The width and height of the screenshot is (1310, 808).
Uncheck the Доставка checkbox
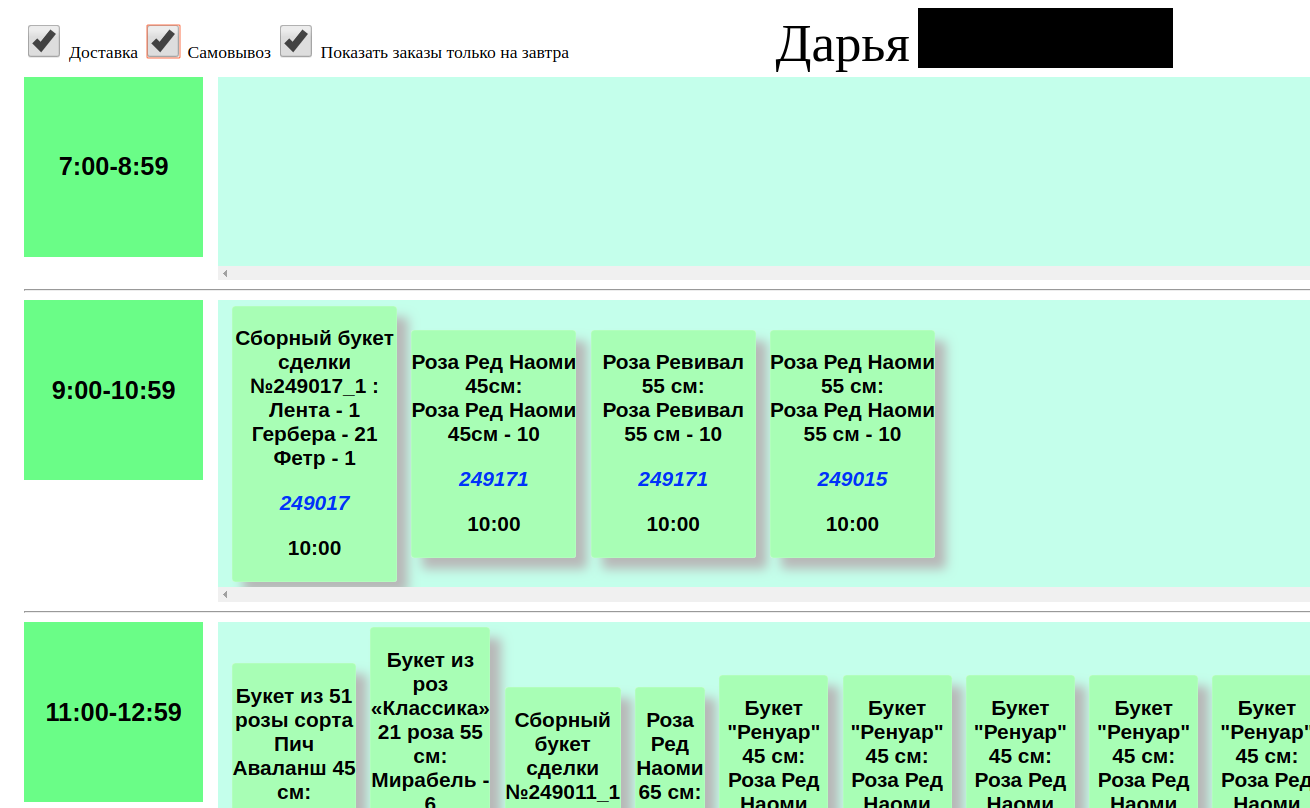point(44,41)
